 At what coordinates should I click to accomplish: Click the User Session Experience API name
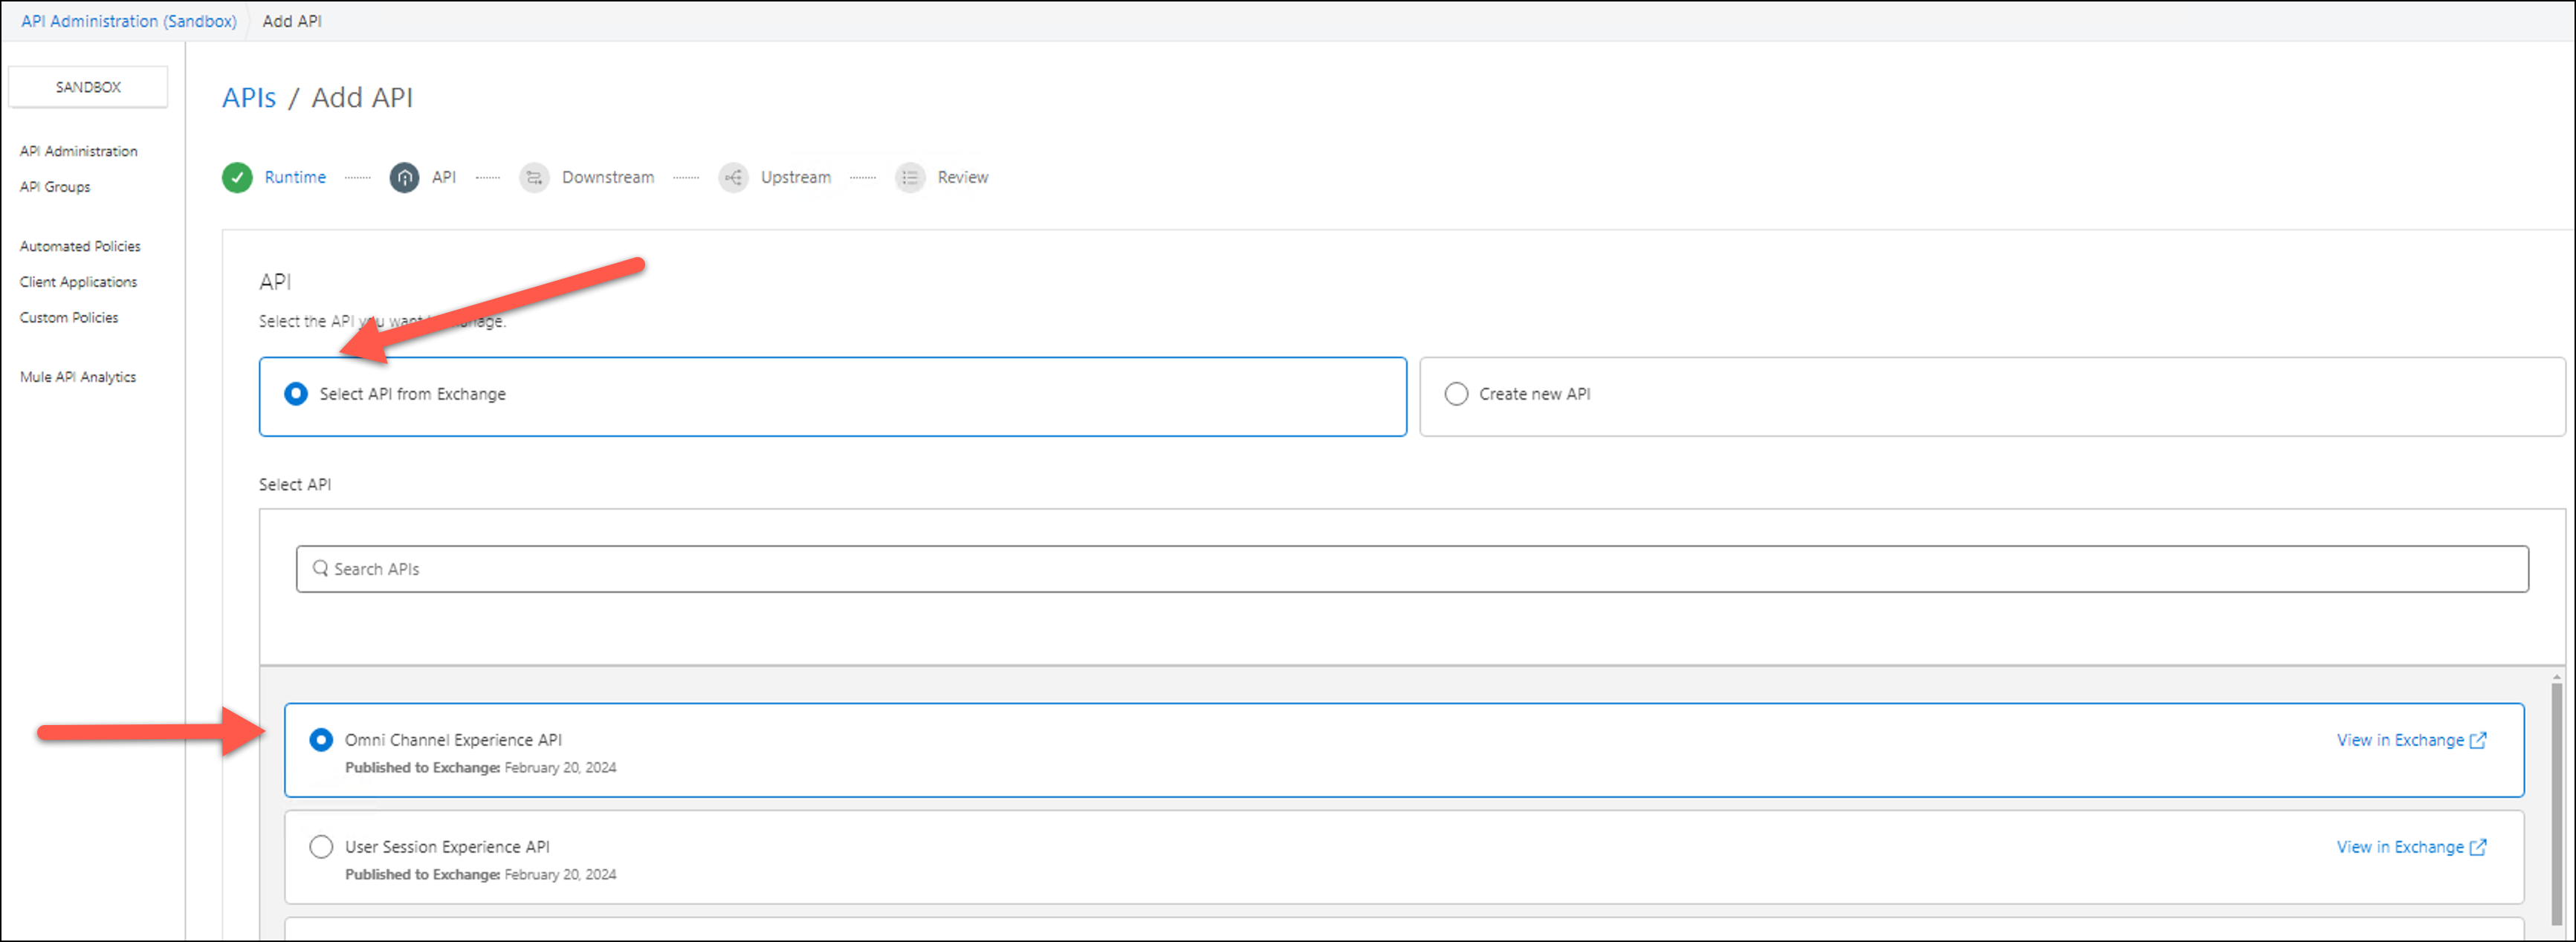(447, 847)
